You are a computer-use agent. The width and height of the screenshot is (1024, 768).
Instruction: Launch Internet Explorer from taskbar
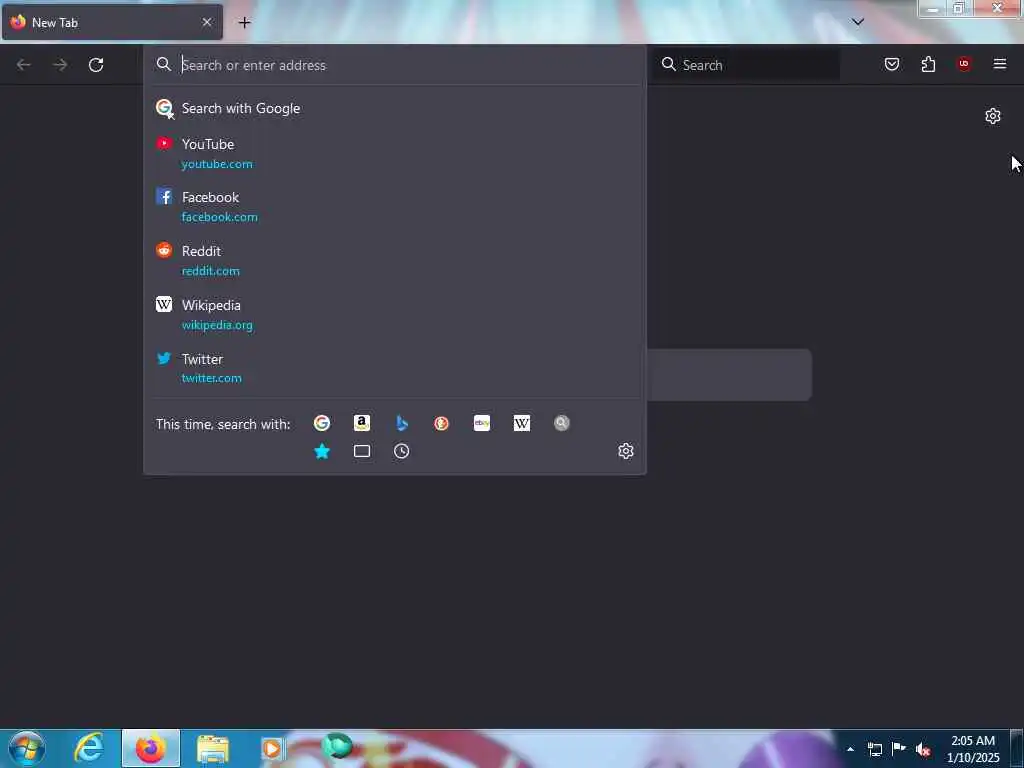click(x=89, y=748)
